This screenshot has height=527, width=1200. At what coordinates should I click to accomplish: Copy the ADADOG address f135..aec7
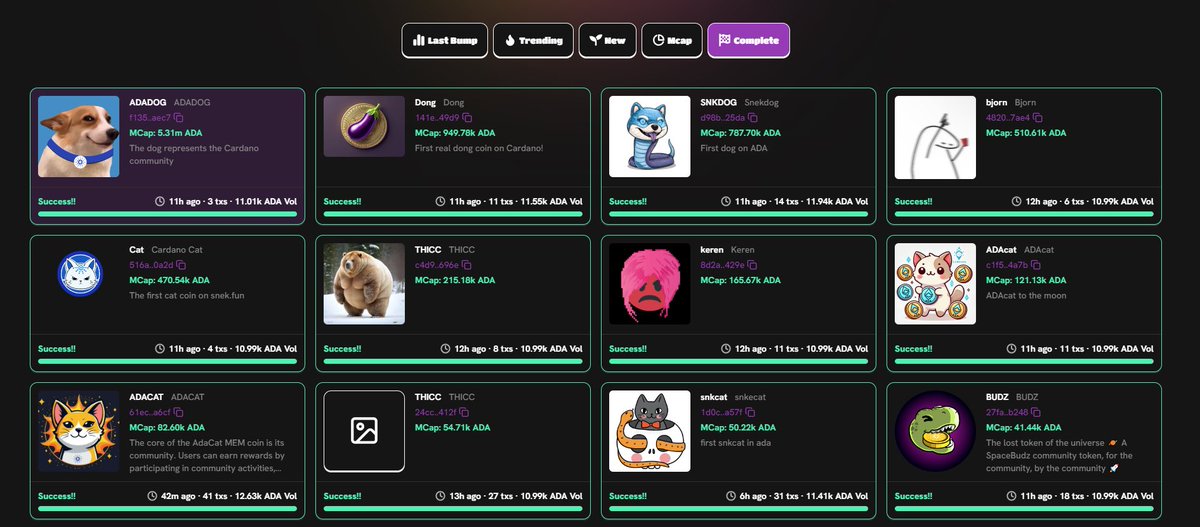click(x=178, y=118)
